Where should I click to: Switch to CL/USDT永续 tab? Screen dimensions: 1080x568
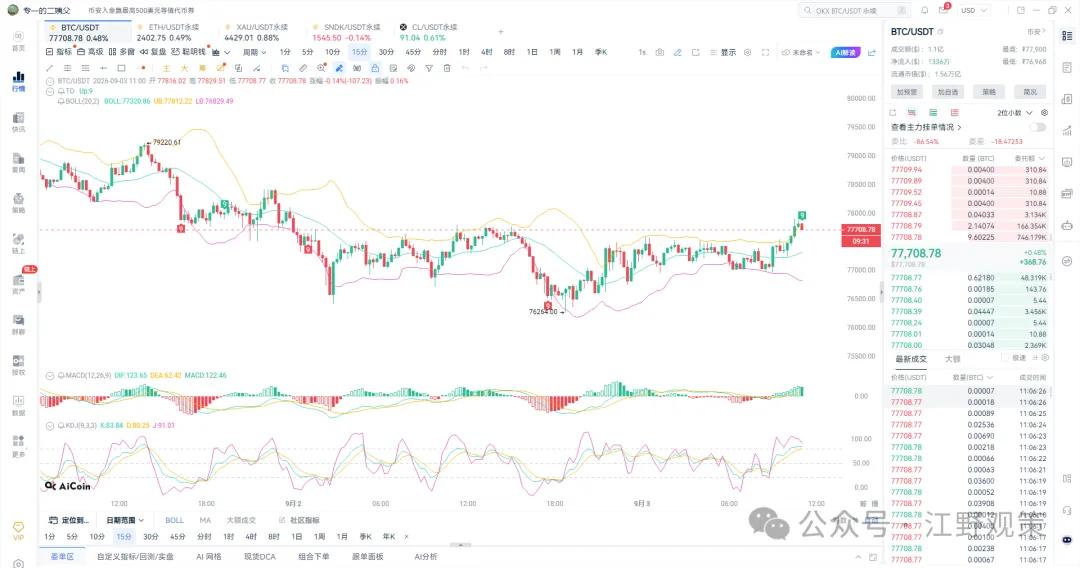click(x=428, y=32)
